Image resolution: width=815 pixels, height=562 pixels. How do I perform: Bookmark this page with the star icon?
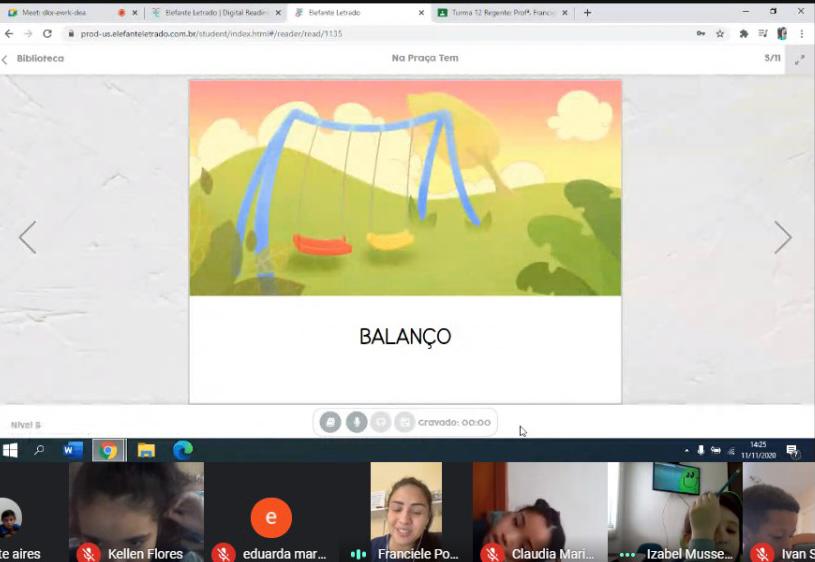point(720,33)
